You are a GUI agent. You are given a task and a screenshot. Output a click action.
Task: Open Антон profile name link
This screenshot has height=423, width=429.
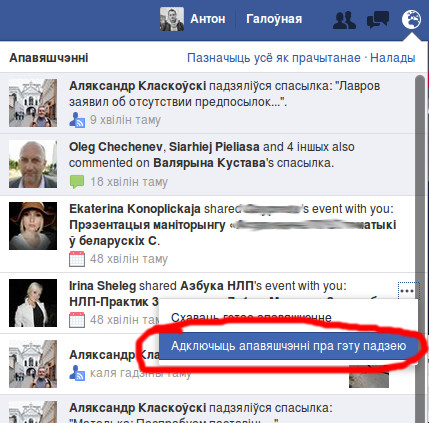coord(208,19)
